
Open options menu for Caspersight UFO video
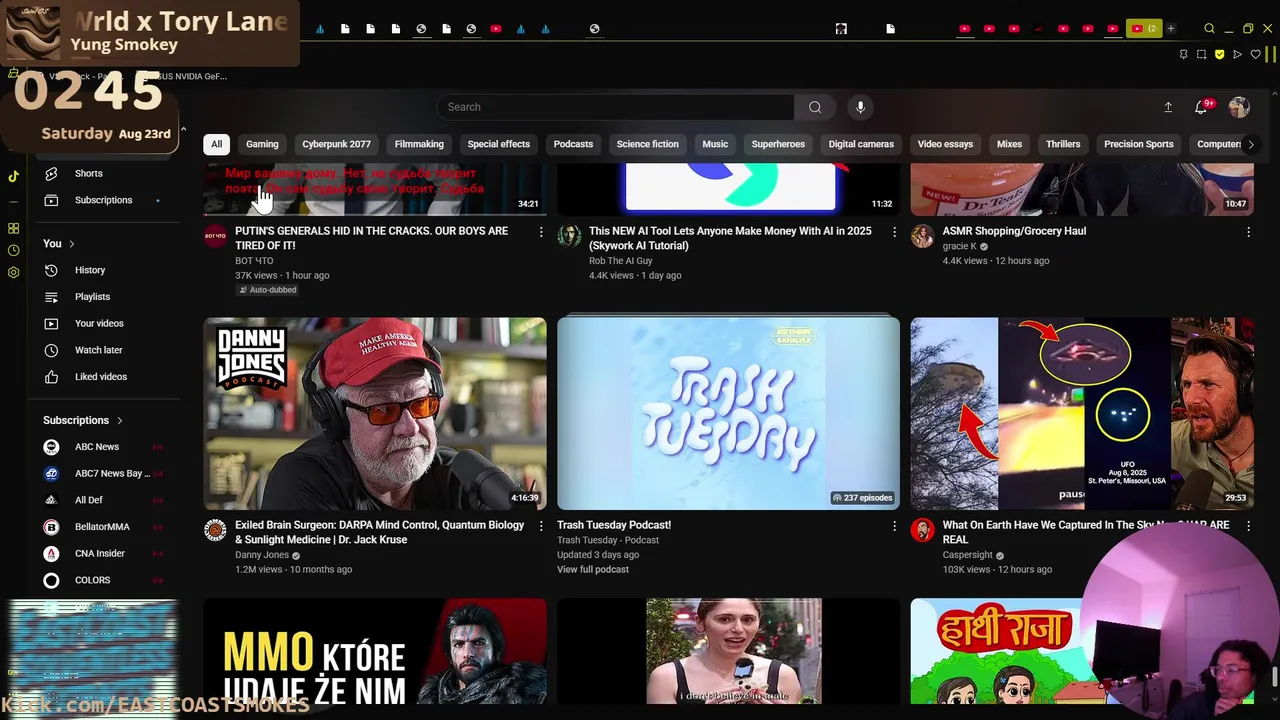[x=1248, y=526]
